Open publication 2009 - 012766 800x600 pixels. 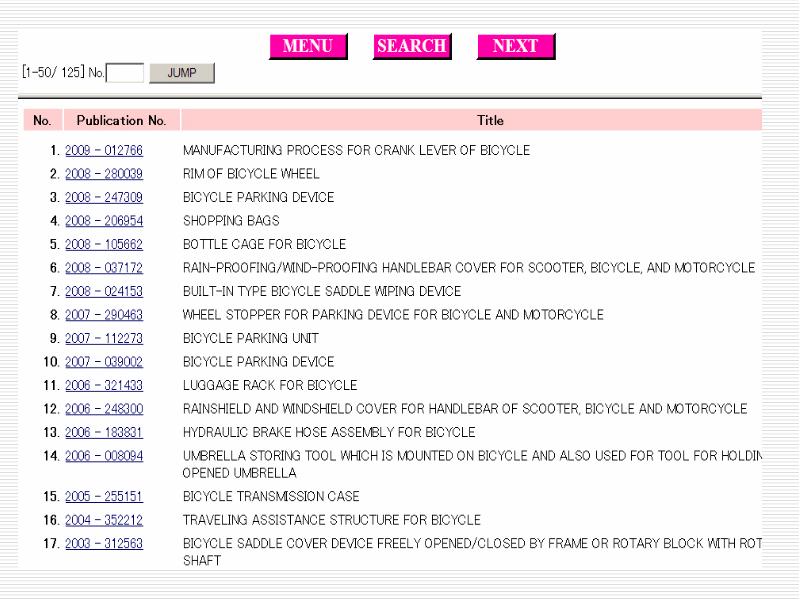click(103, 151)
